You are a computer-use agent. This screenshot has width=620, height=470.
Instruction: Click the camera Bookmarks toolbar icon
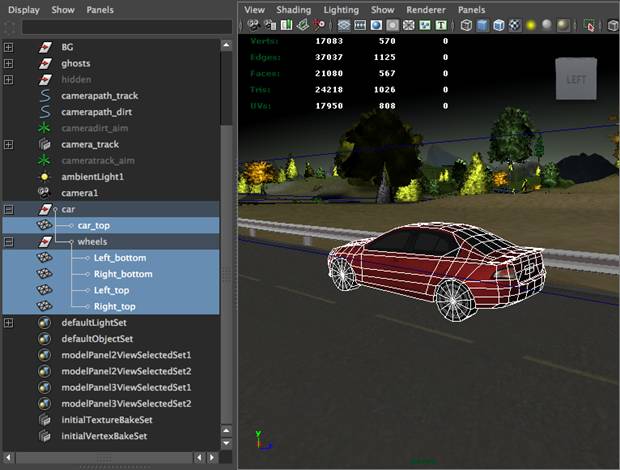(286, 25)
